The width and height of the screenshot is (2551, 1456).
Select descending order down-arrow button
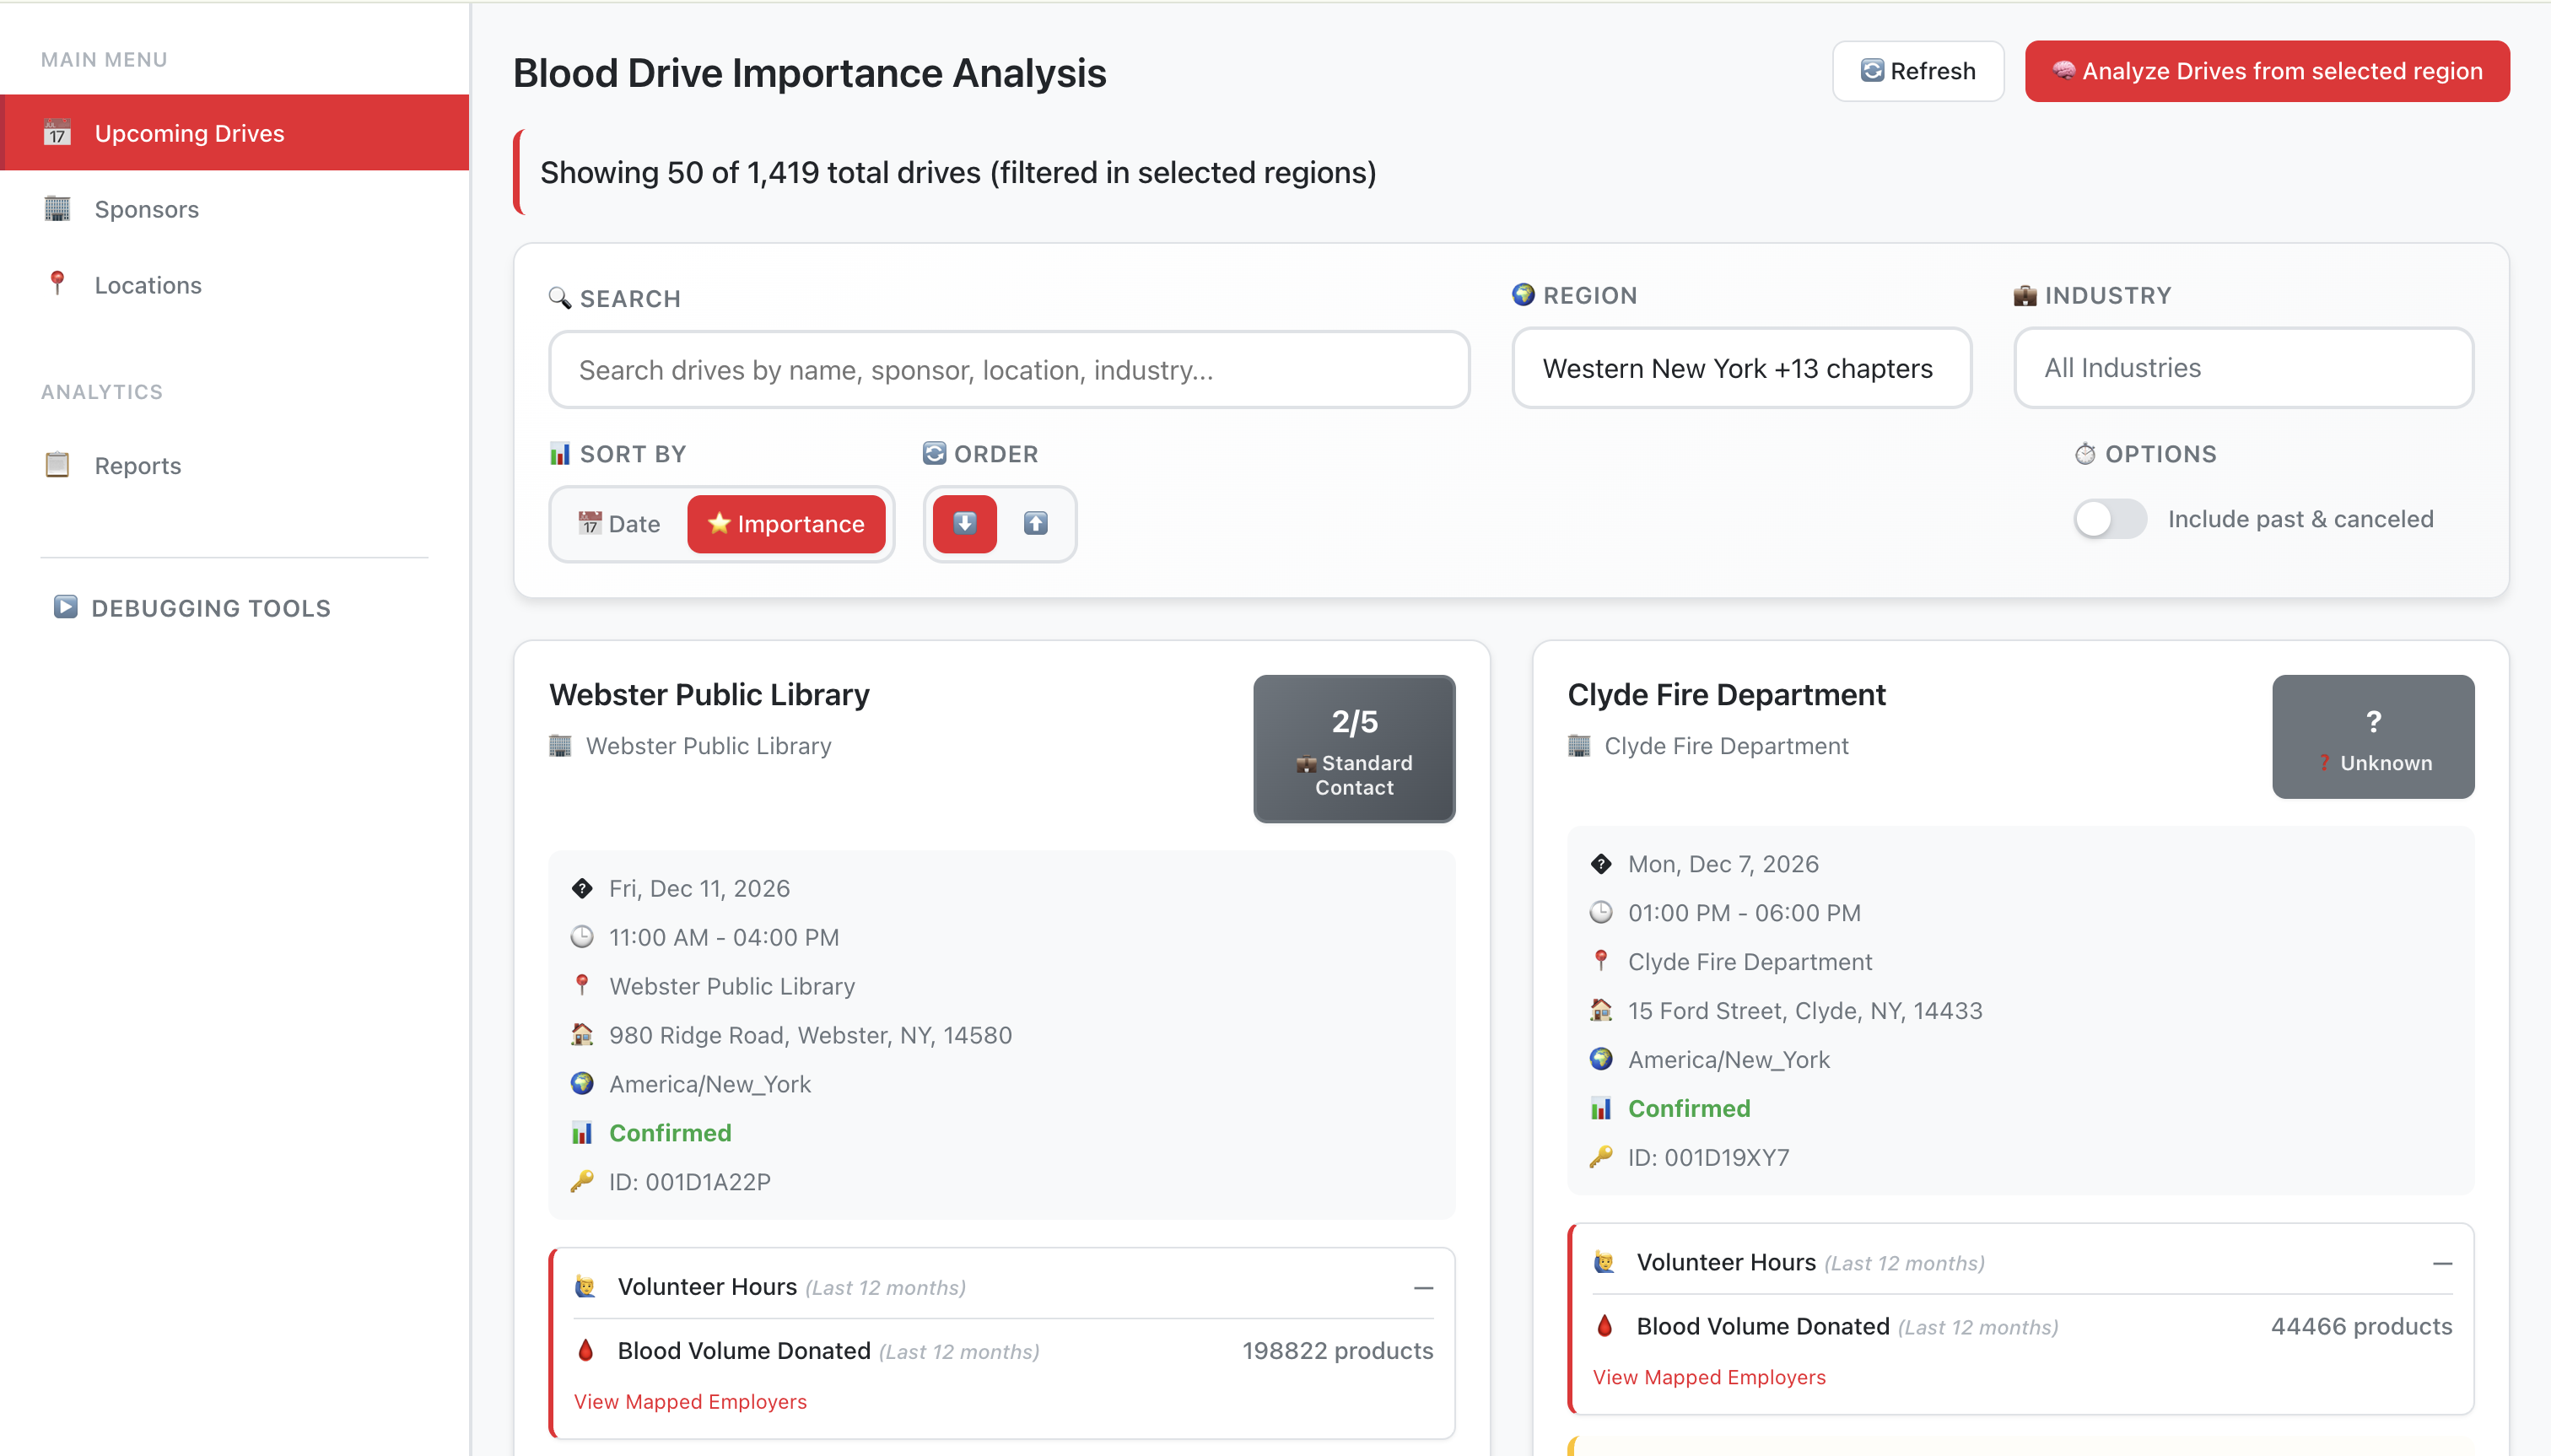(x=964, y=524)
